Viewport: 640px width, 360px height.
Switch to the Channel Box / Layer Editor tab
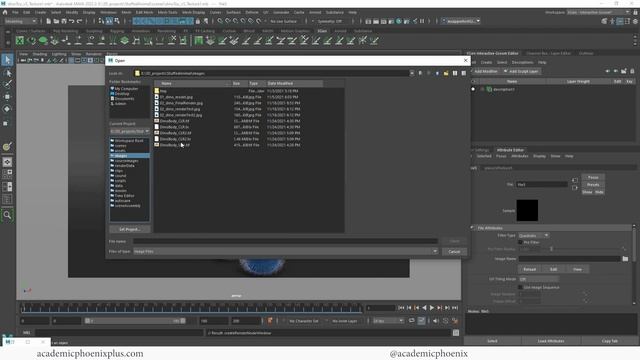tap(549, 53)
